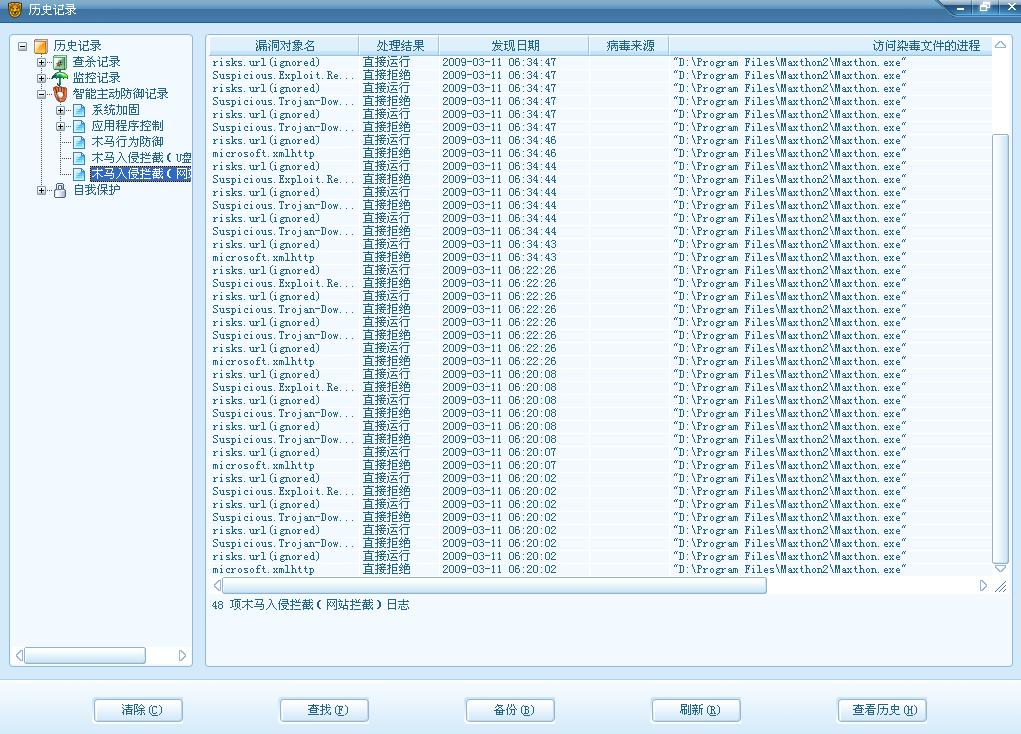
Task: Select 智能主动防御记录 tree entry
Action: [120, 94]
